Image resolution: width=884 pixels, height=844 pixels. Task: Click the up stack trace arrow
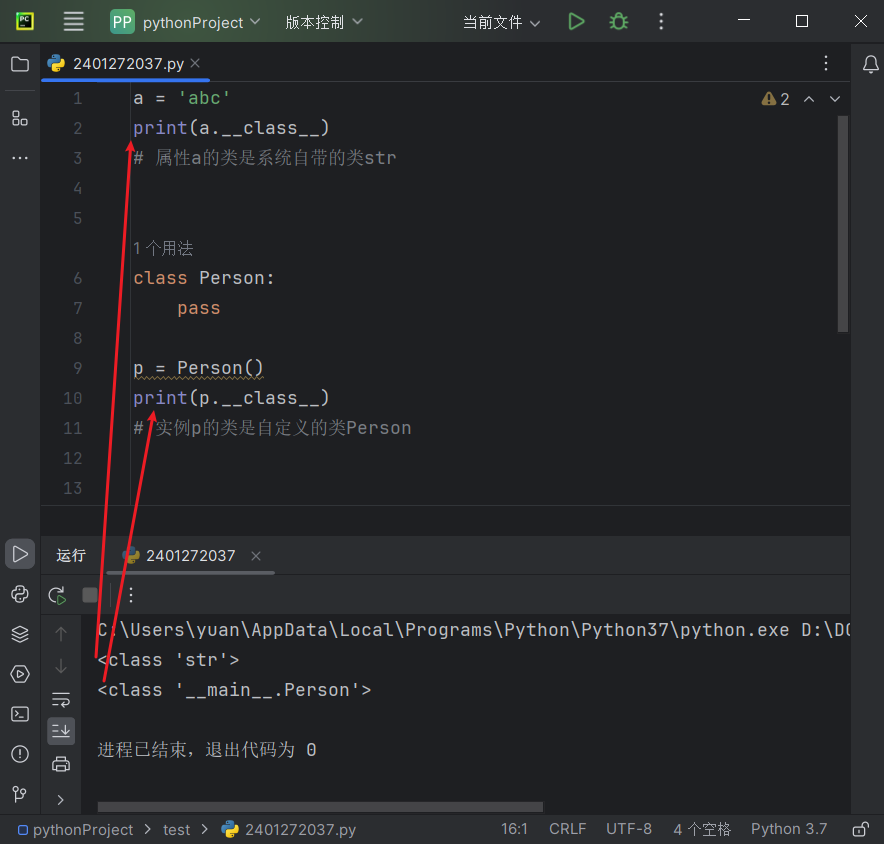point(61,634)
